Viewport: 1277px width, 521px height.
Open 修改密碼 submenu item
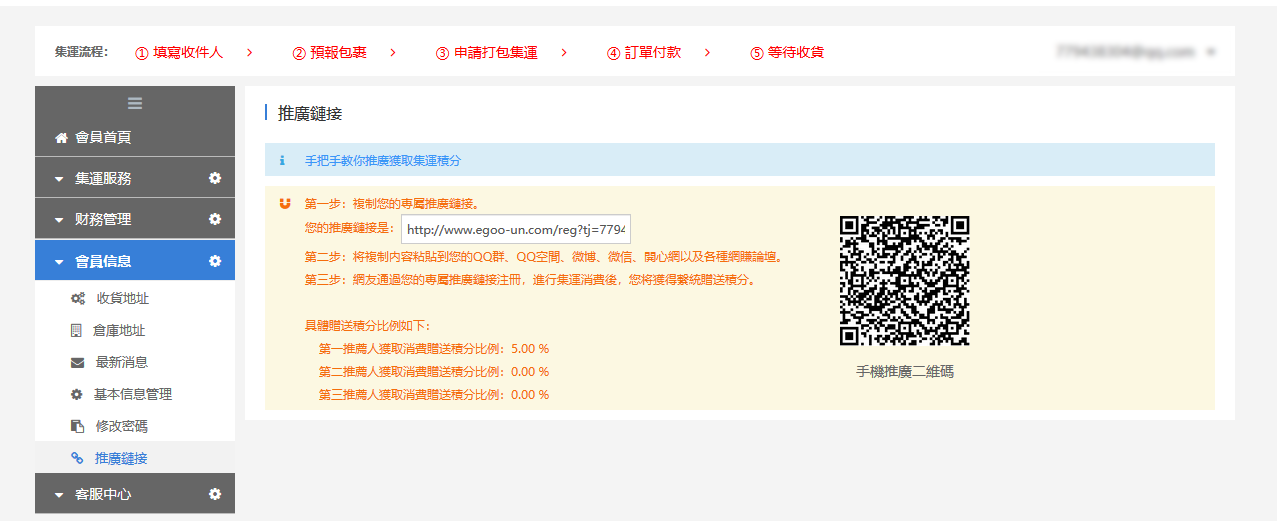pyautogui.click(x=135, y=426)
